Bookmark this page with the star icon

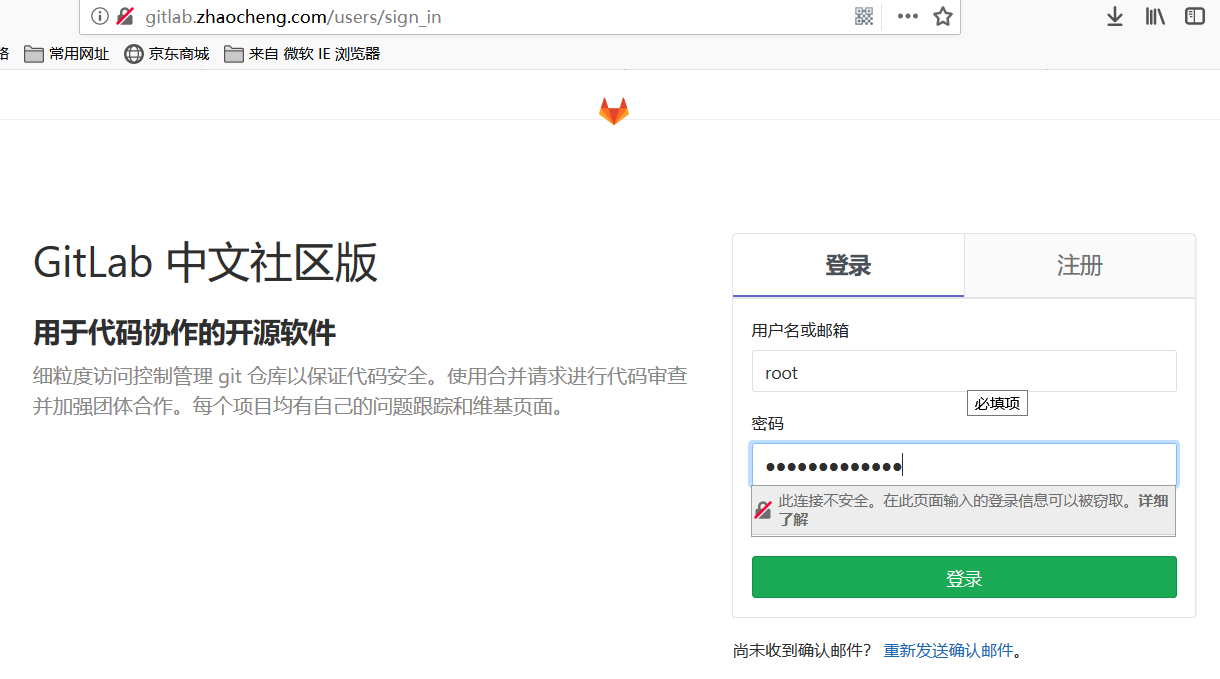pos(943,16)
